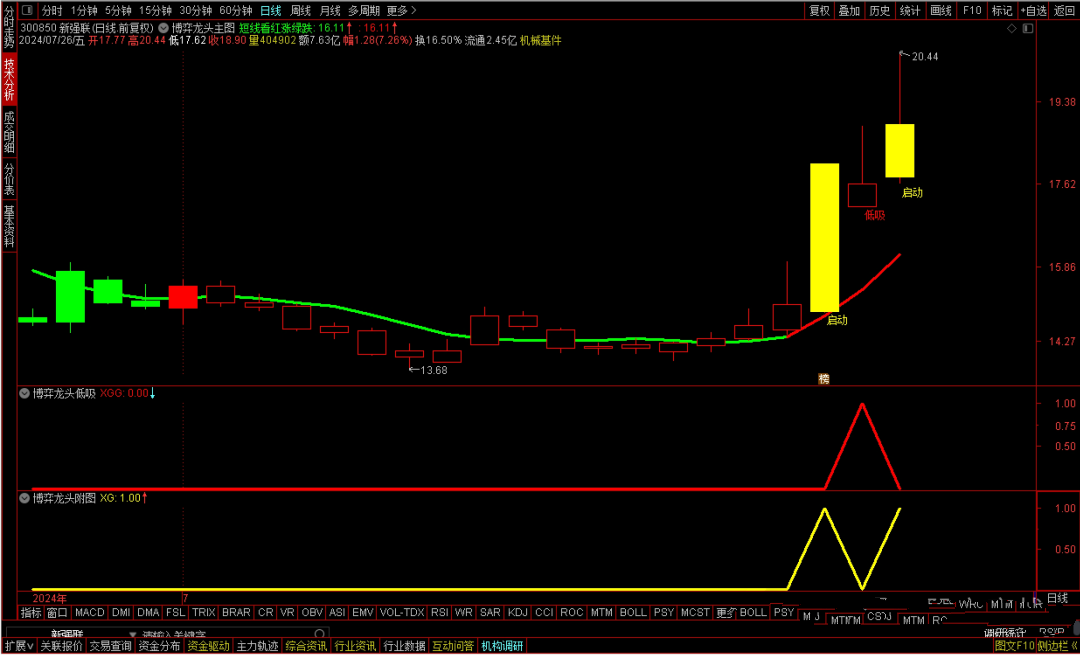Switch to 15分钟 period
This screenshot has width=1080, height=655.
coord(154,10)
